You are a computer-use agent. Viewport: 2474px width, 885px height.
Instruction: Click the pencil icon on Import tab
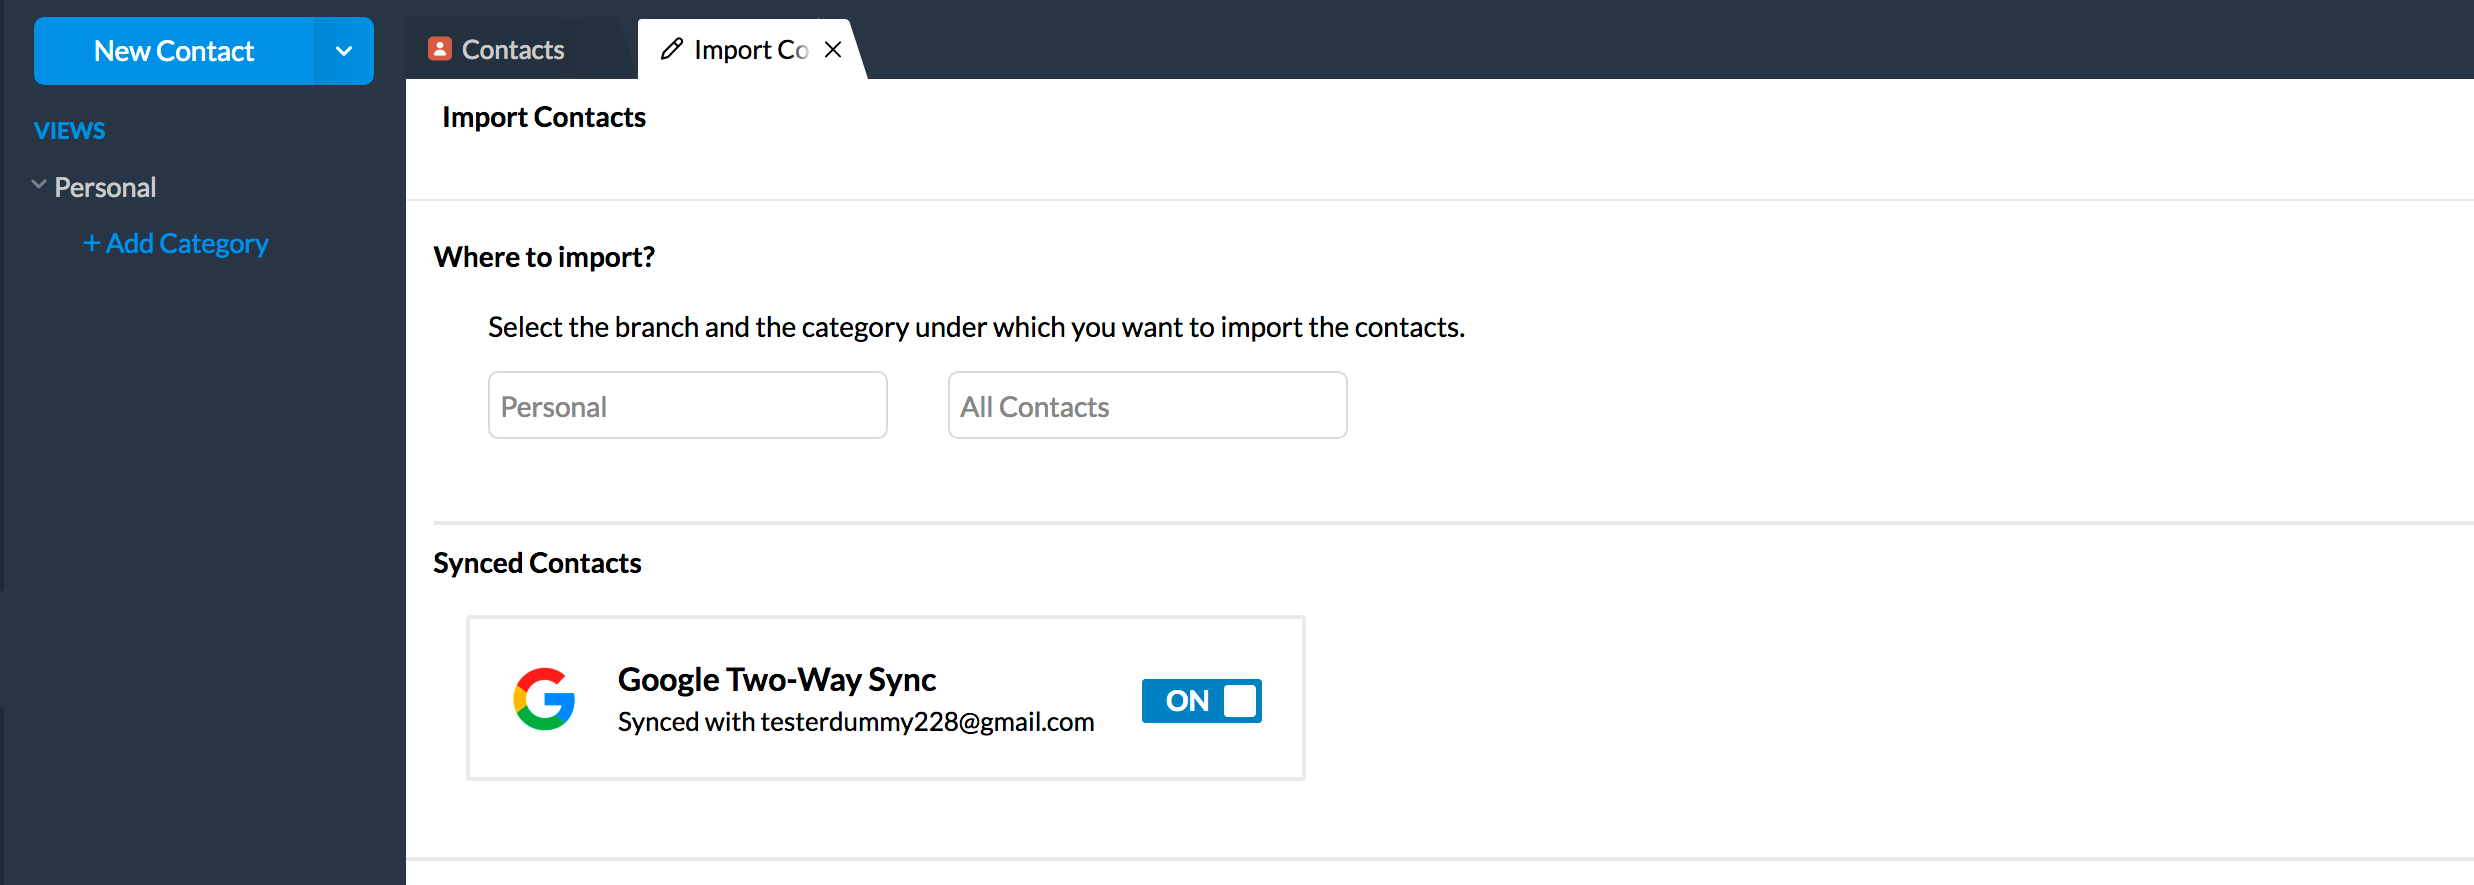[672, 49]
